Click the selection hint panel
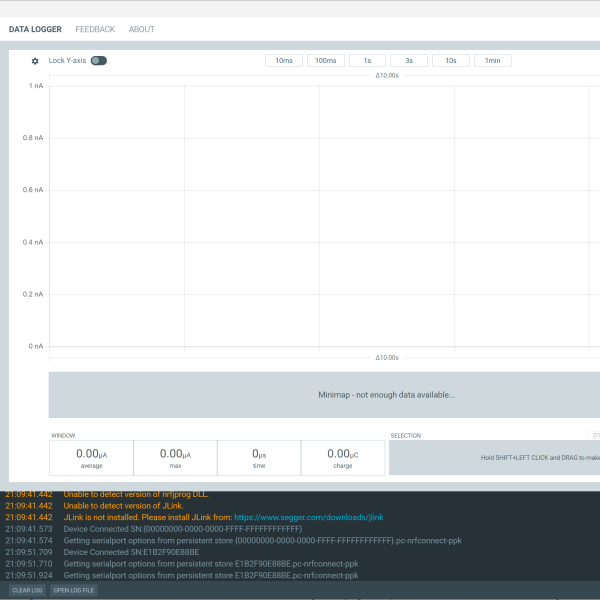The width and height of the screenshot is (600, 600). pos(495,458)
